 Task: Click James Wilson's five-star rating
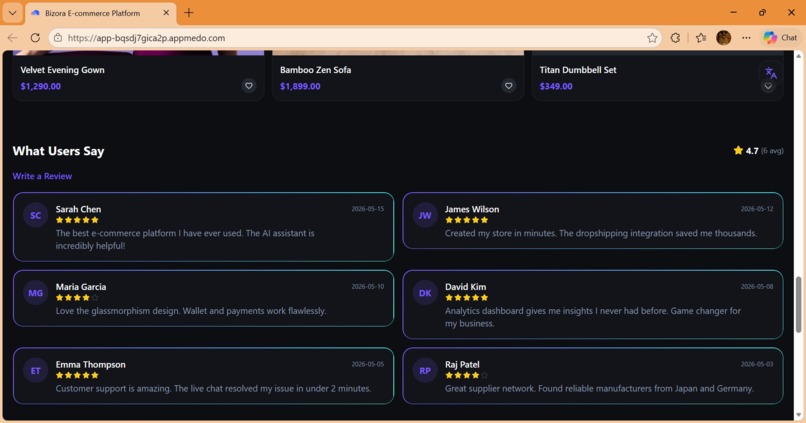point(466,220)
